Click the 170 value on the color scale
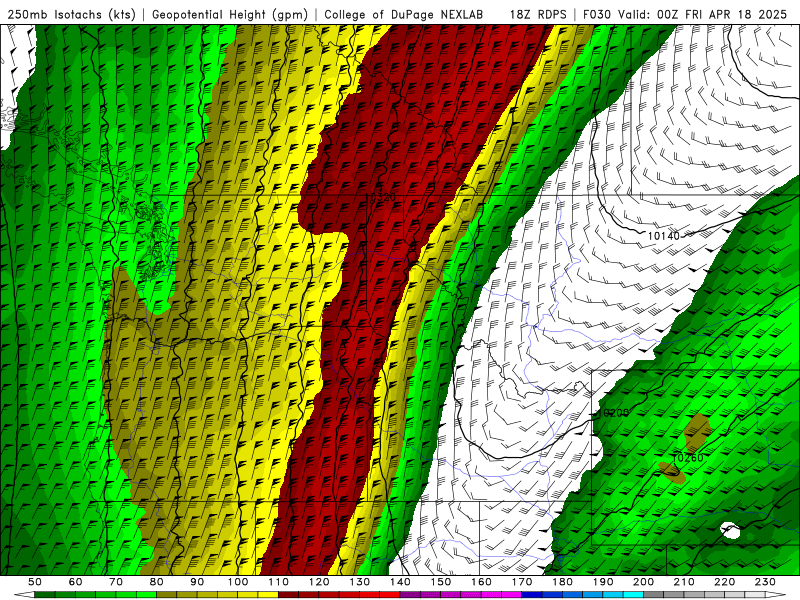 click(522, 582)
